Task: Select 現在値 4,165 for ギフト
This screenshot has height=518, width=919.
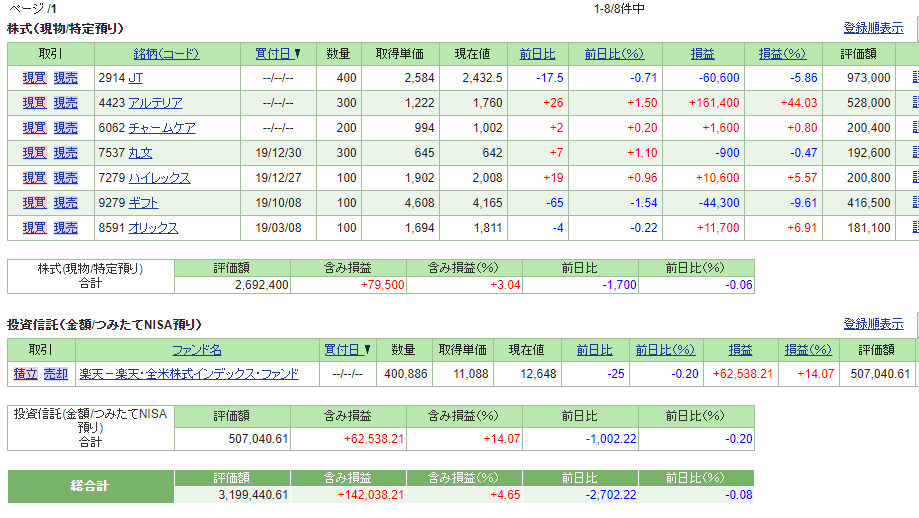Action: pyautogui.click(x=488, y=203)
